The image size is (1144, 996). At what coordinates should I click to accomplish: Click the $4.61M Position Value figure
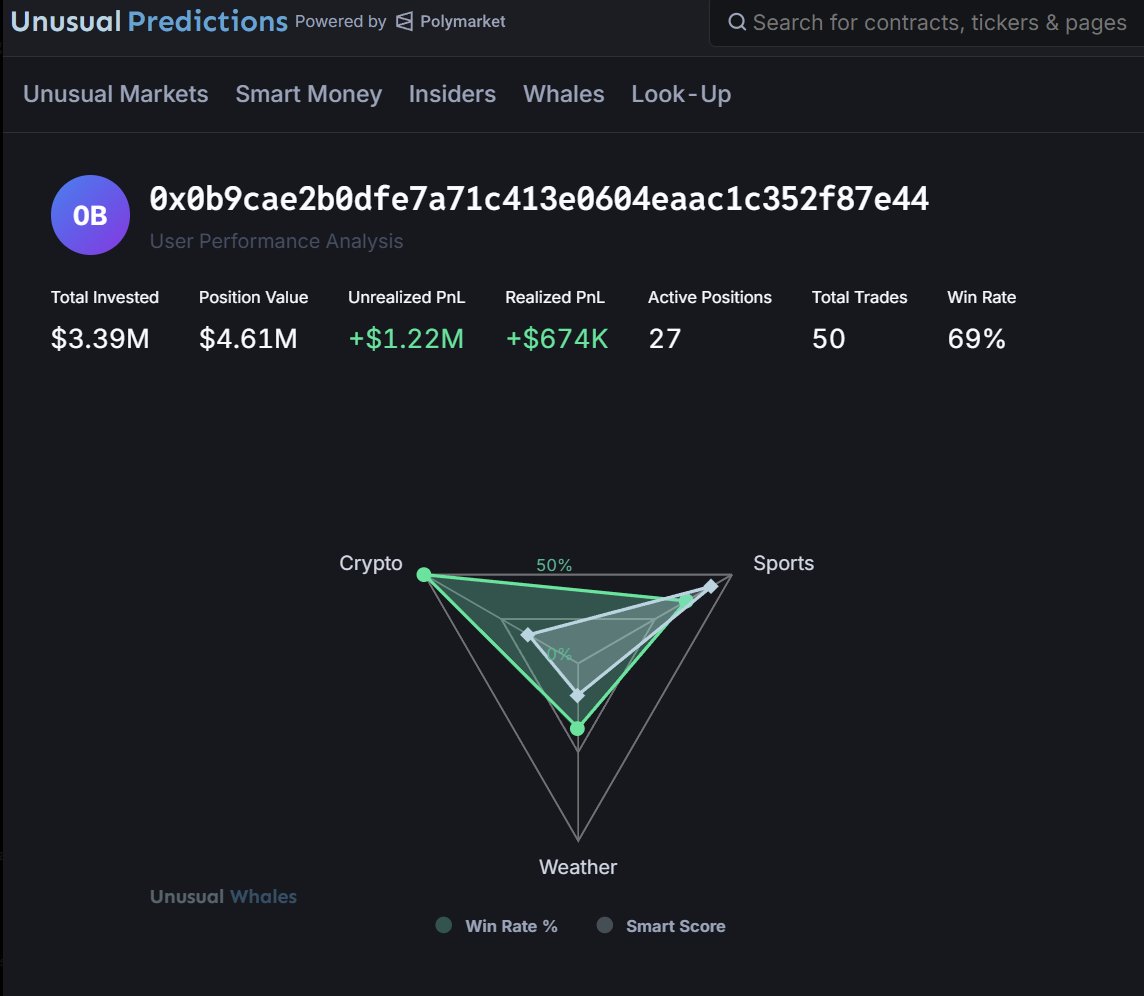pos(248,339)
